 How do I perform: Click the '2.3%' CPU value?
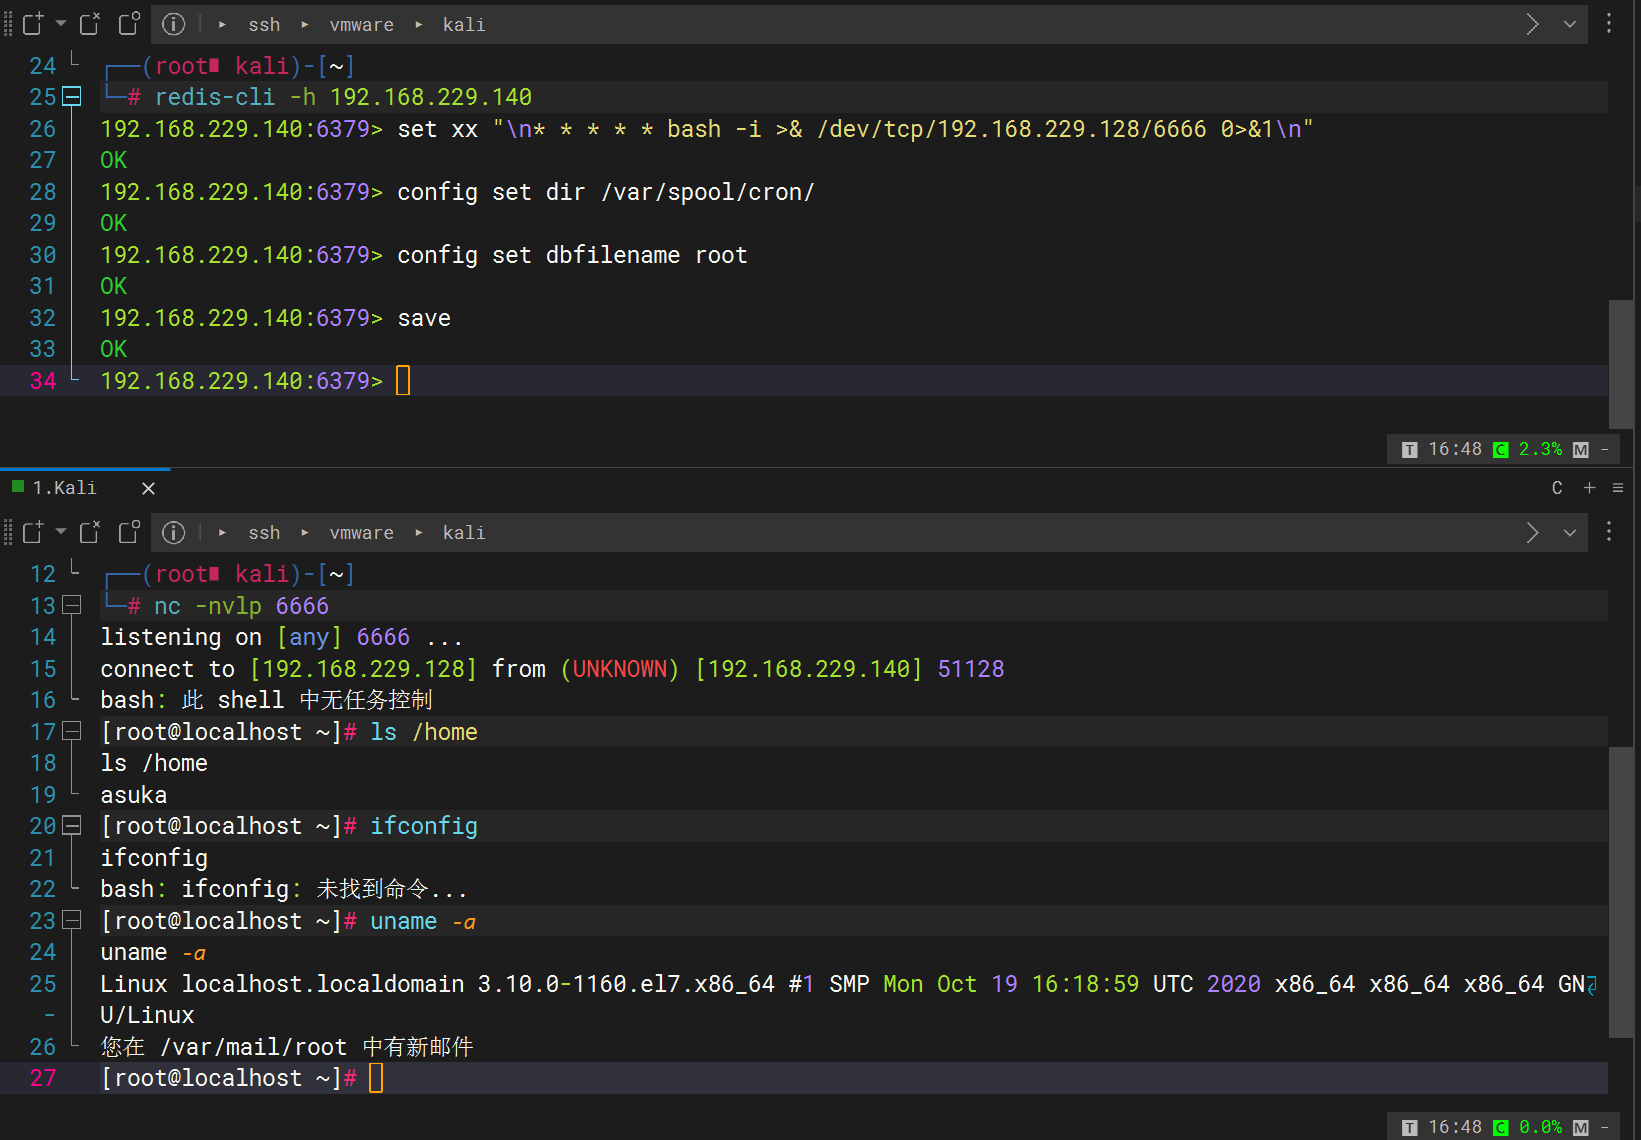click(1540, 449)
